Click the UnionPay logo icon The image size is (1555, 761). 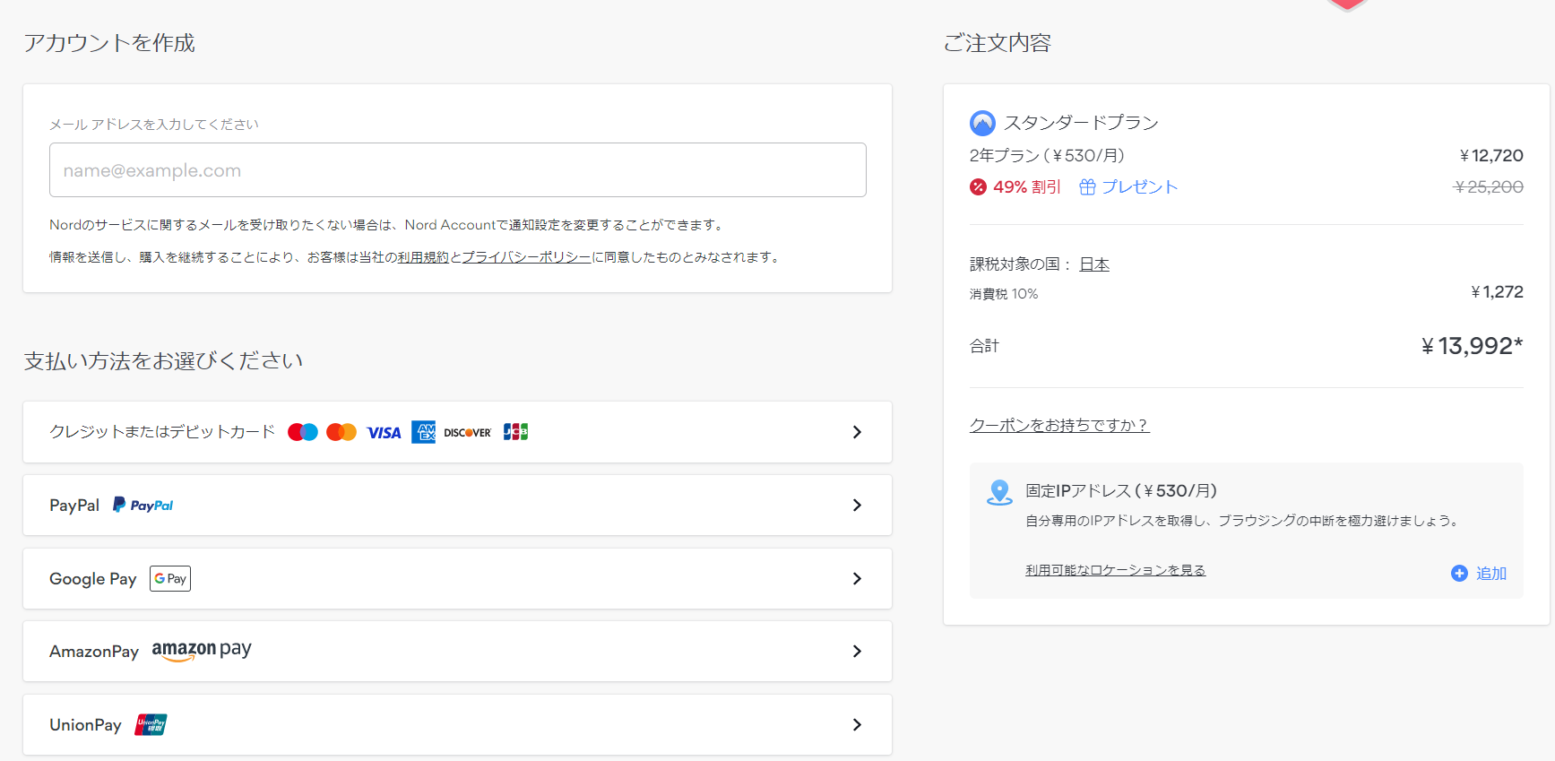[151, 725]
